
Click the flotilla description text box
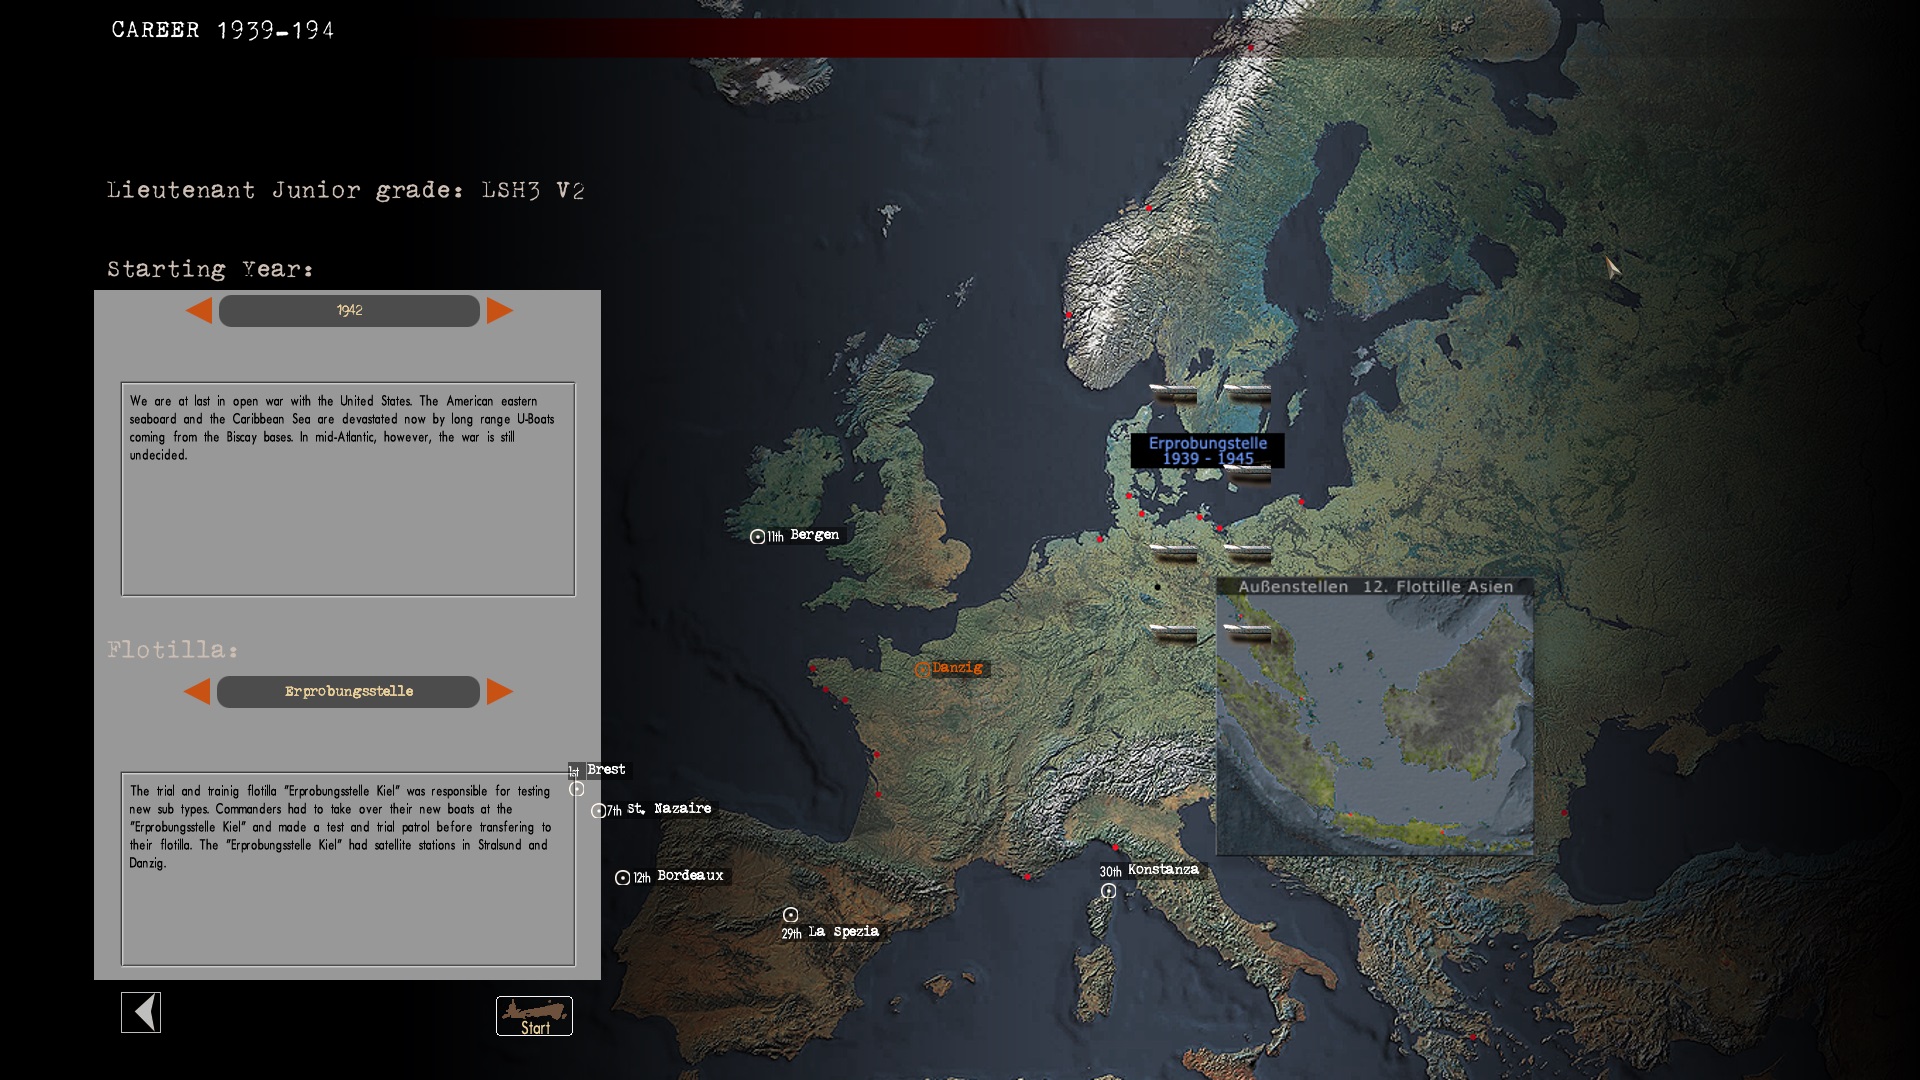coord(348,869)
